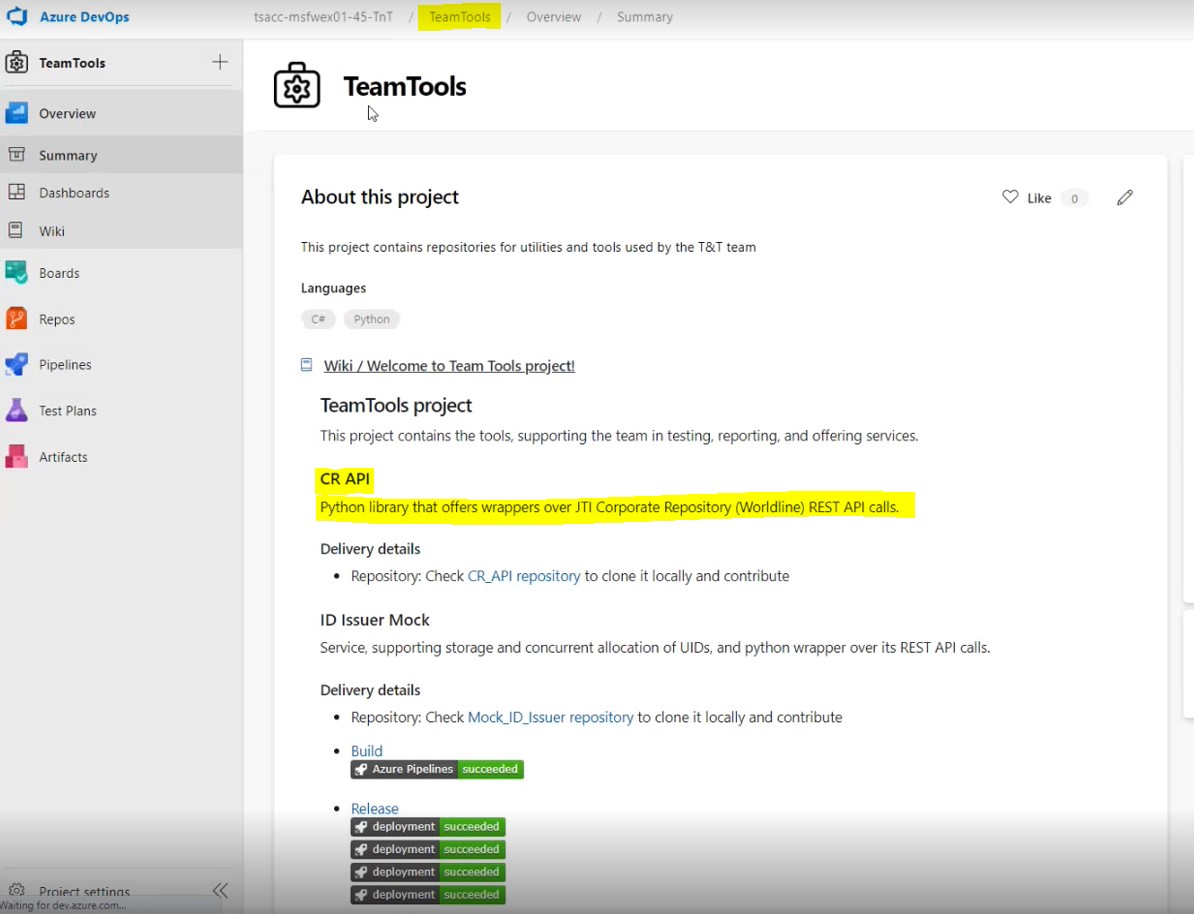Click the Boards hub icon
Screen dimensions: 1194x914
click(17, 272)
